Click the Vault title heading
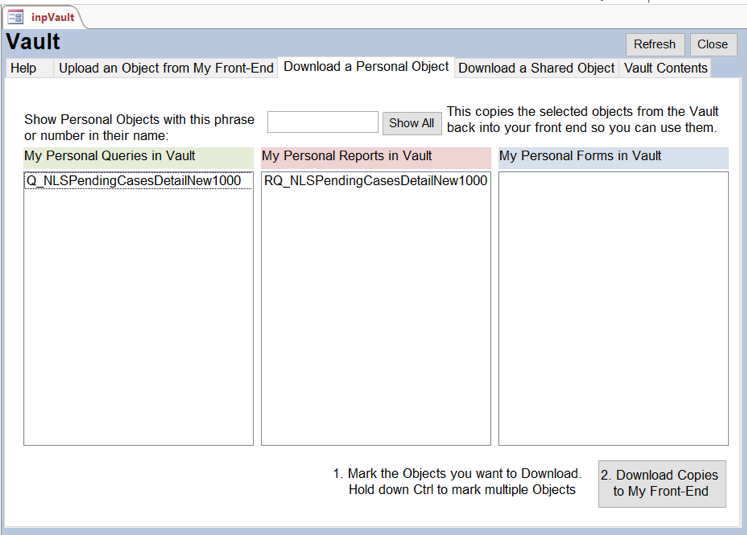The image size is (747, 535). (34, 42)
